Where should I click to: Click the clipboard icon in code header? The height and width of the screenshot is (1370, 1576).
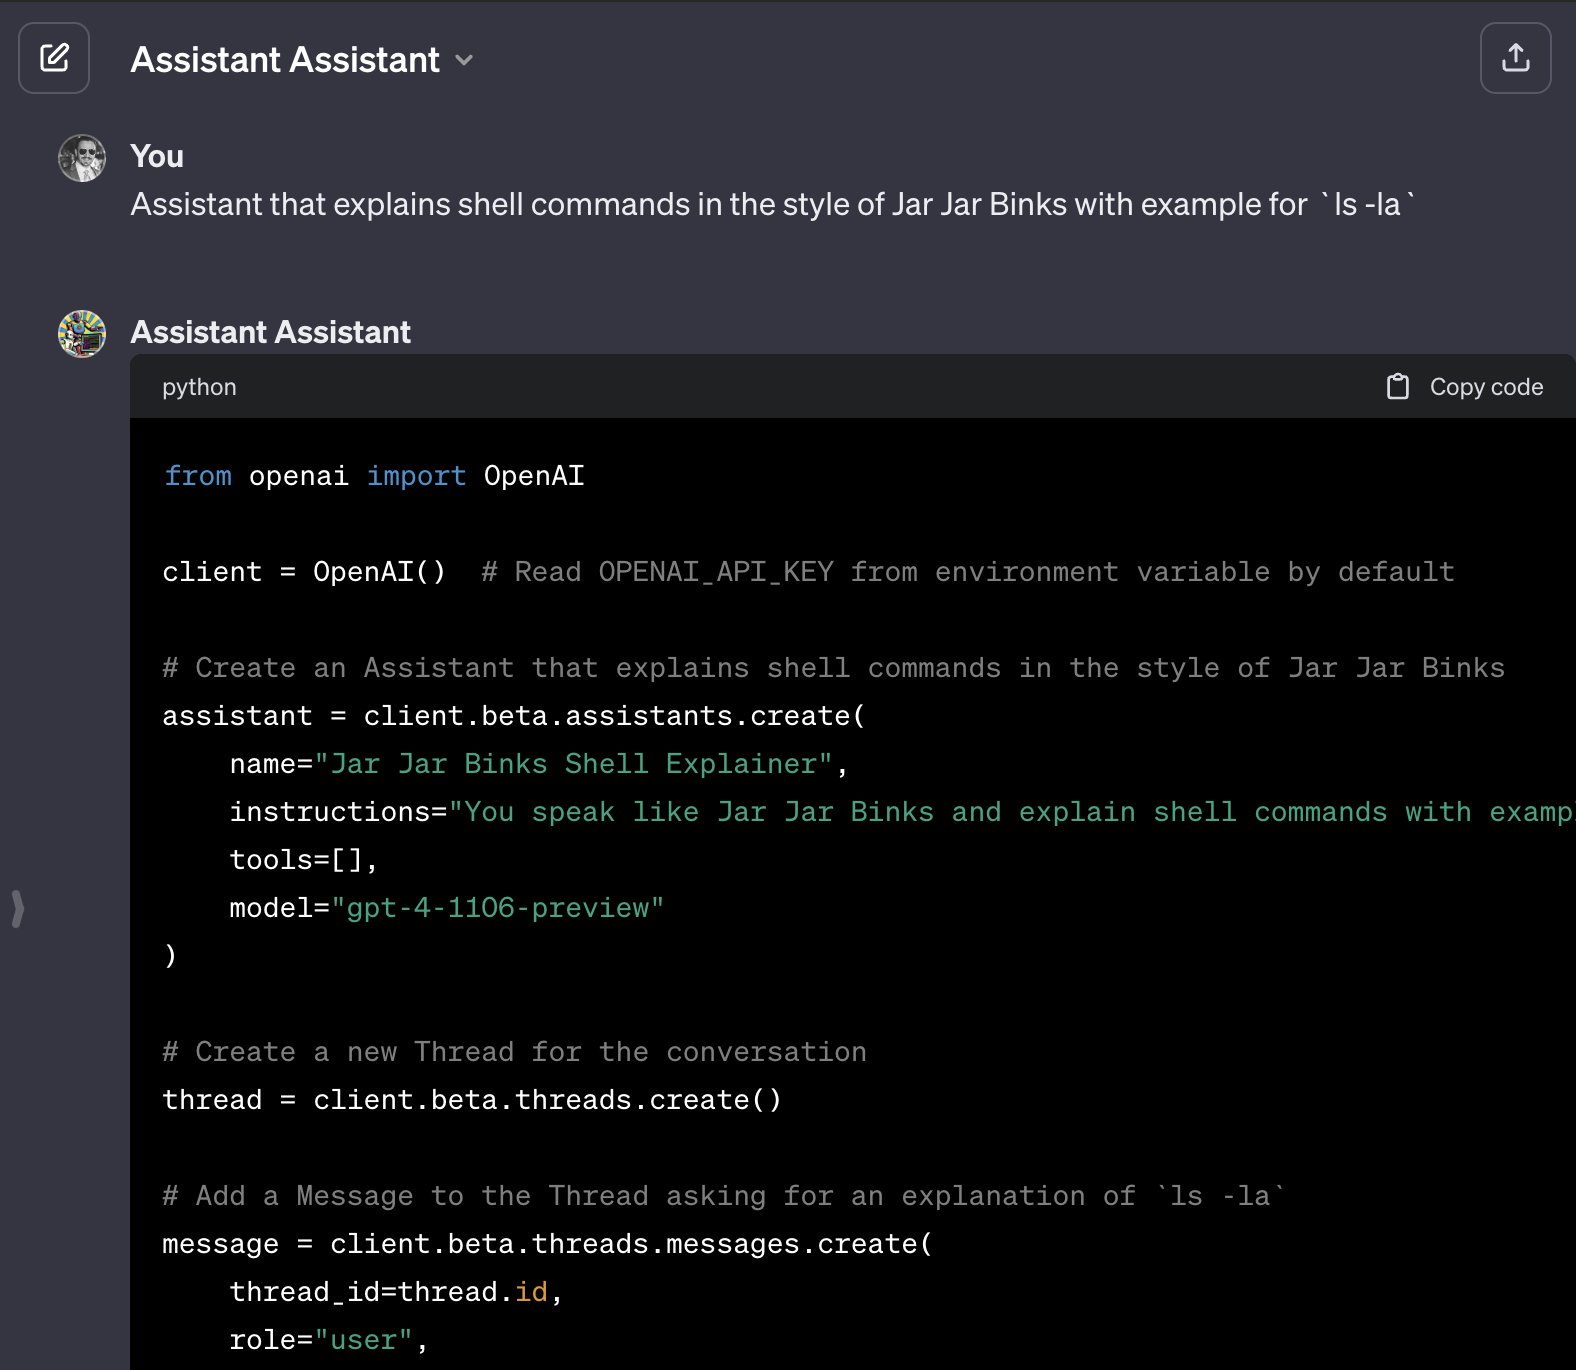[1398, 387]
